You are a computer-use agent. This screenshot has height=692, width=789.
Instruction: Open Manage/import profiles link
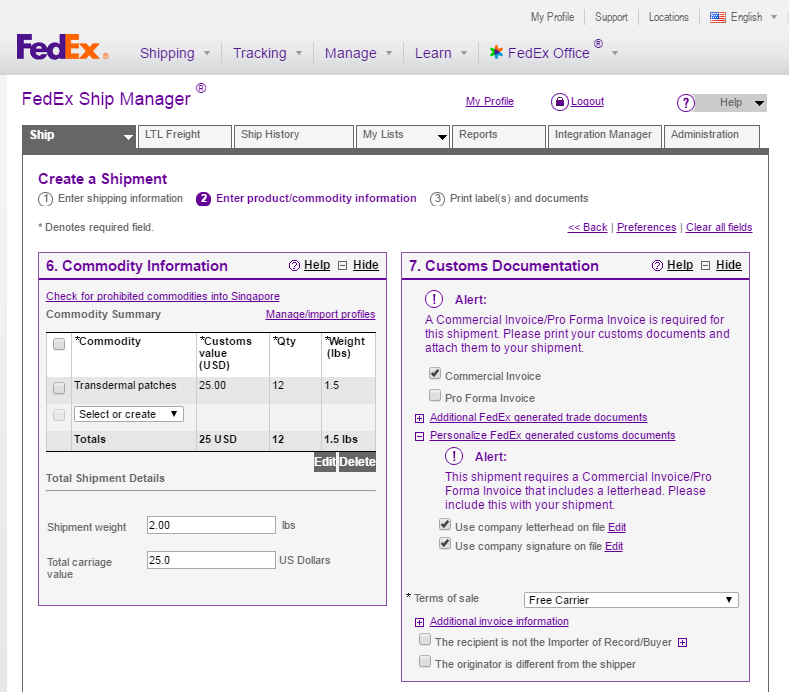321,315
